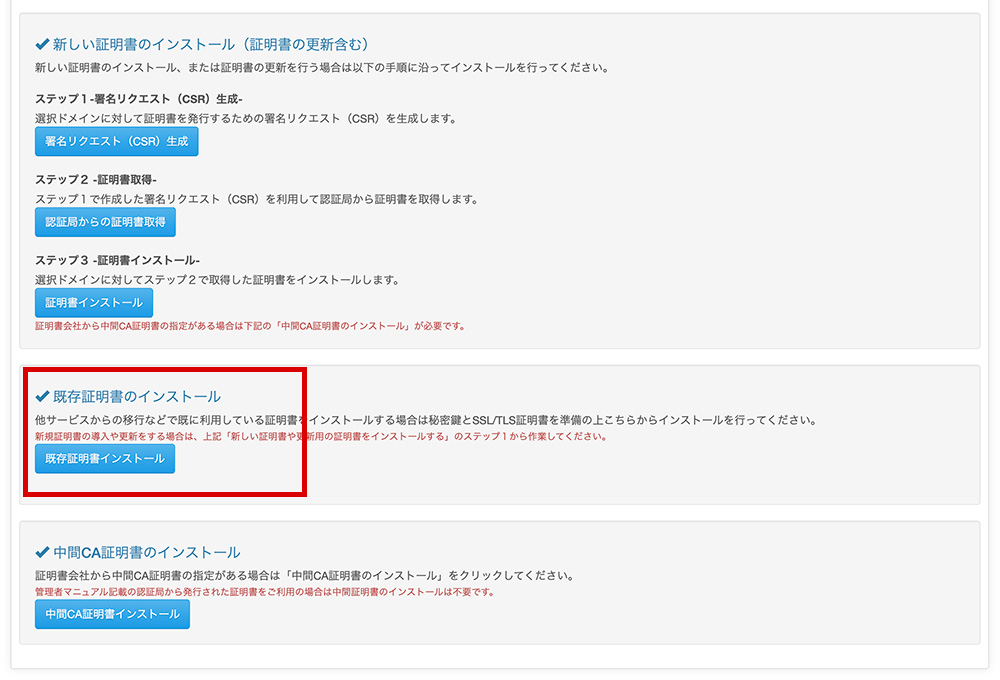Click the 認証局からの証明書取得 button

(x=105, y=222)
